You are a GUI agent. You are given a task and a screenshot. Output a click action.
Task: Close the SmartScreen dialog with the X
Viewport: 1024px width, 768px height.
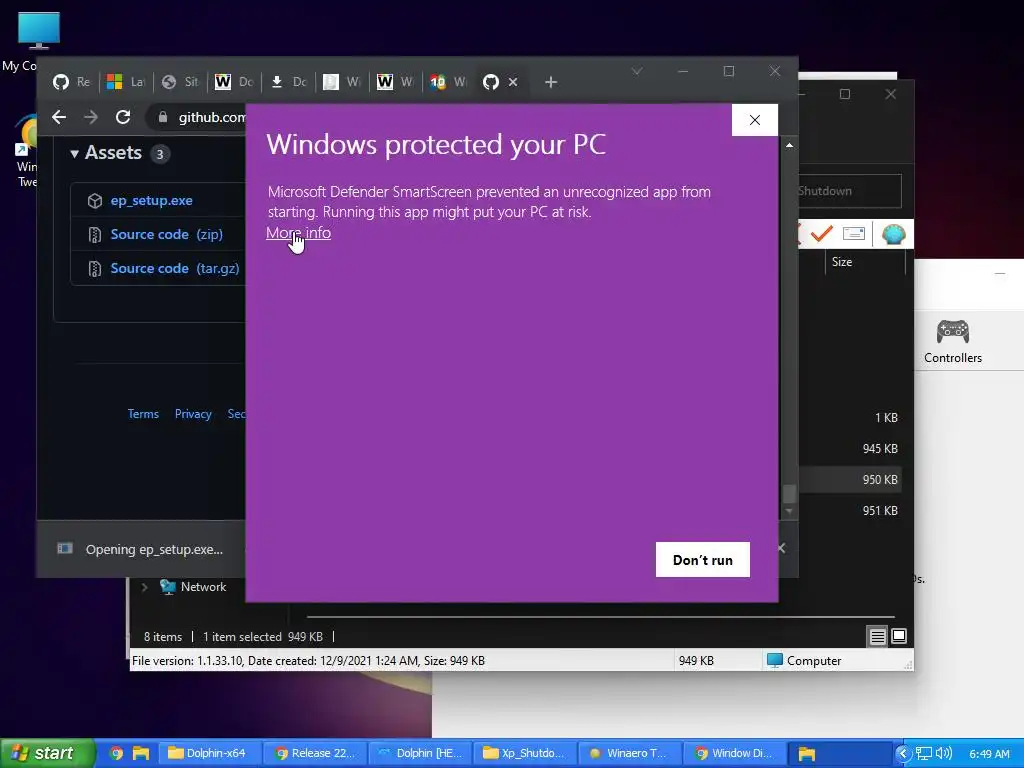click(x=754, y=120)
